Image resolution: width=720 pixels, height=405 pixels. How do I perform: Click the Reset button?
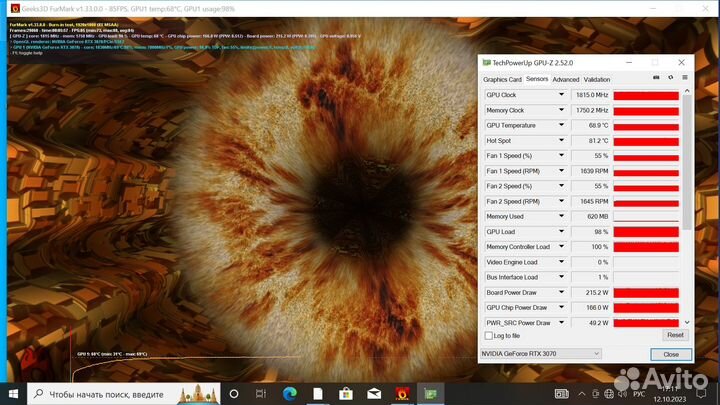pyautogui.click(x=675, y=335)
